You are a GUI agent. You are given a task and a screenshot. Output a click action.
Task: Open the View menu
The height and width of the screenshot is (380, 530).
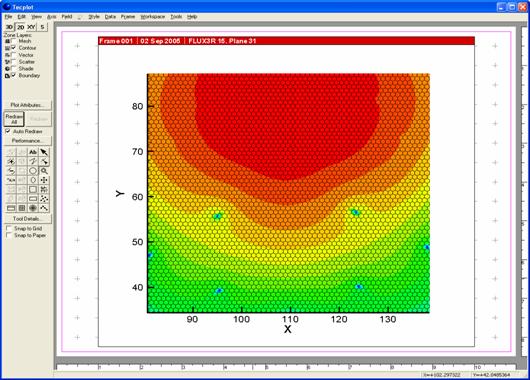pos(37,17)
